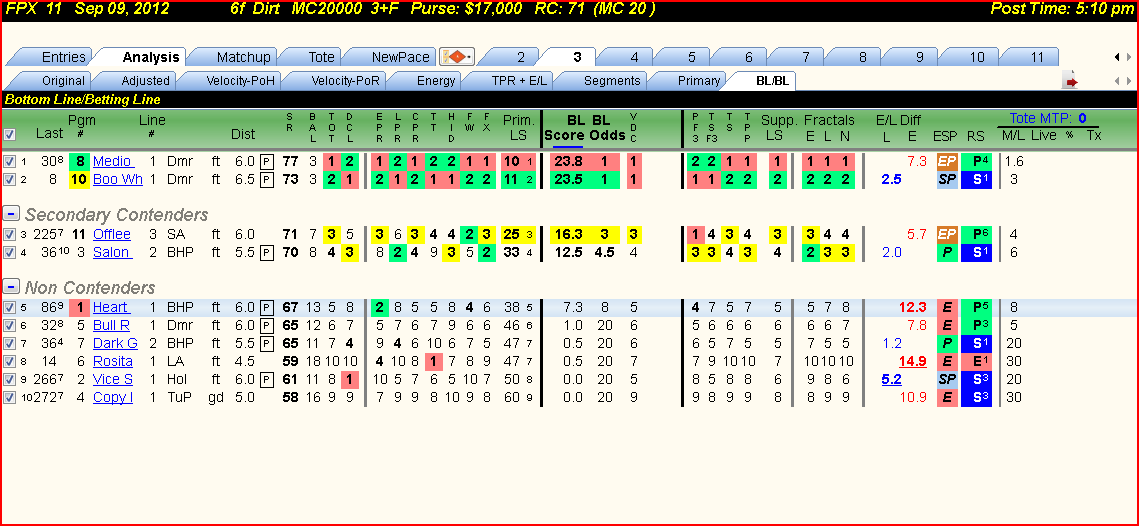The height and width of the screenshot is (526, 1139).
Task: Toggle the select-all checkbox in the header
Action: pyautogui.click(x=9, y=134)
